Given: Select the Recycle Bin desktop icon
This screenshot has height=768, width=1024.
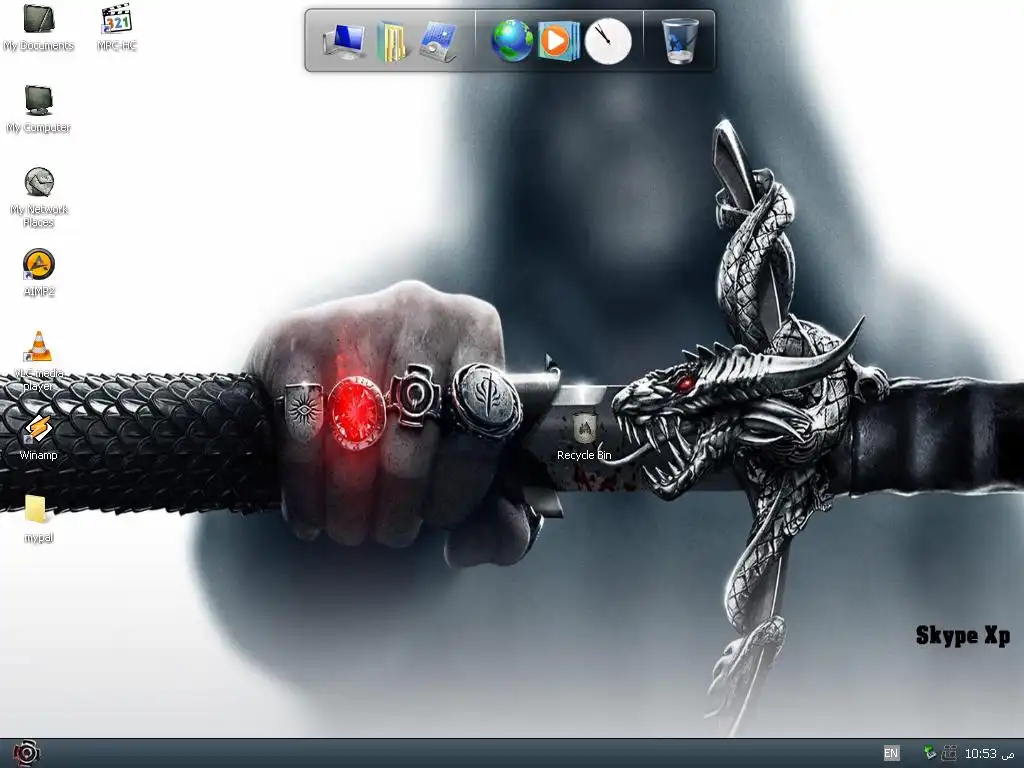Looking at the screenshot, I should coord(584,438).
